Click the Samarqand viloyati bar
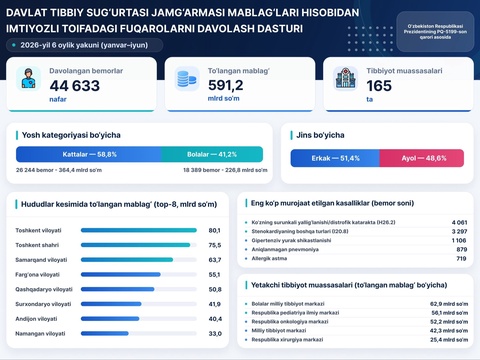Image resolution: width=480 pixels, height=360 pixels. point(127,260)
